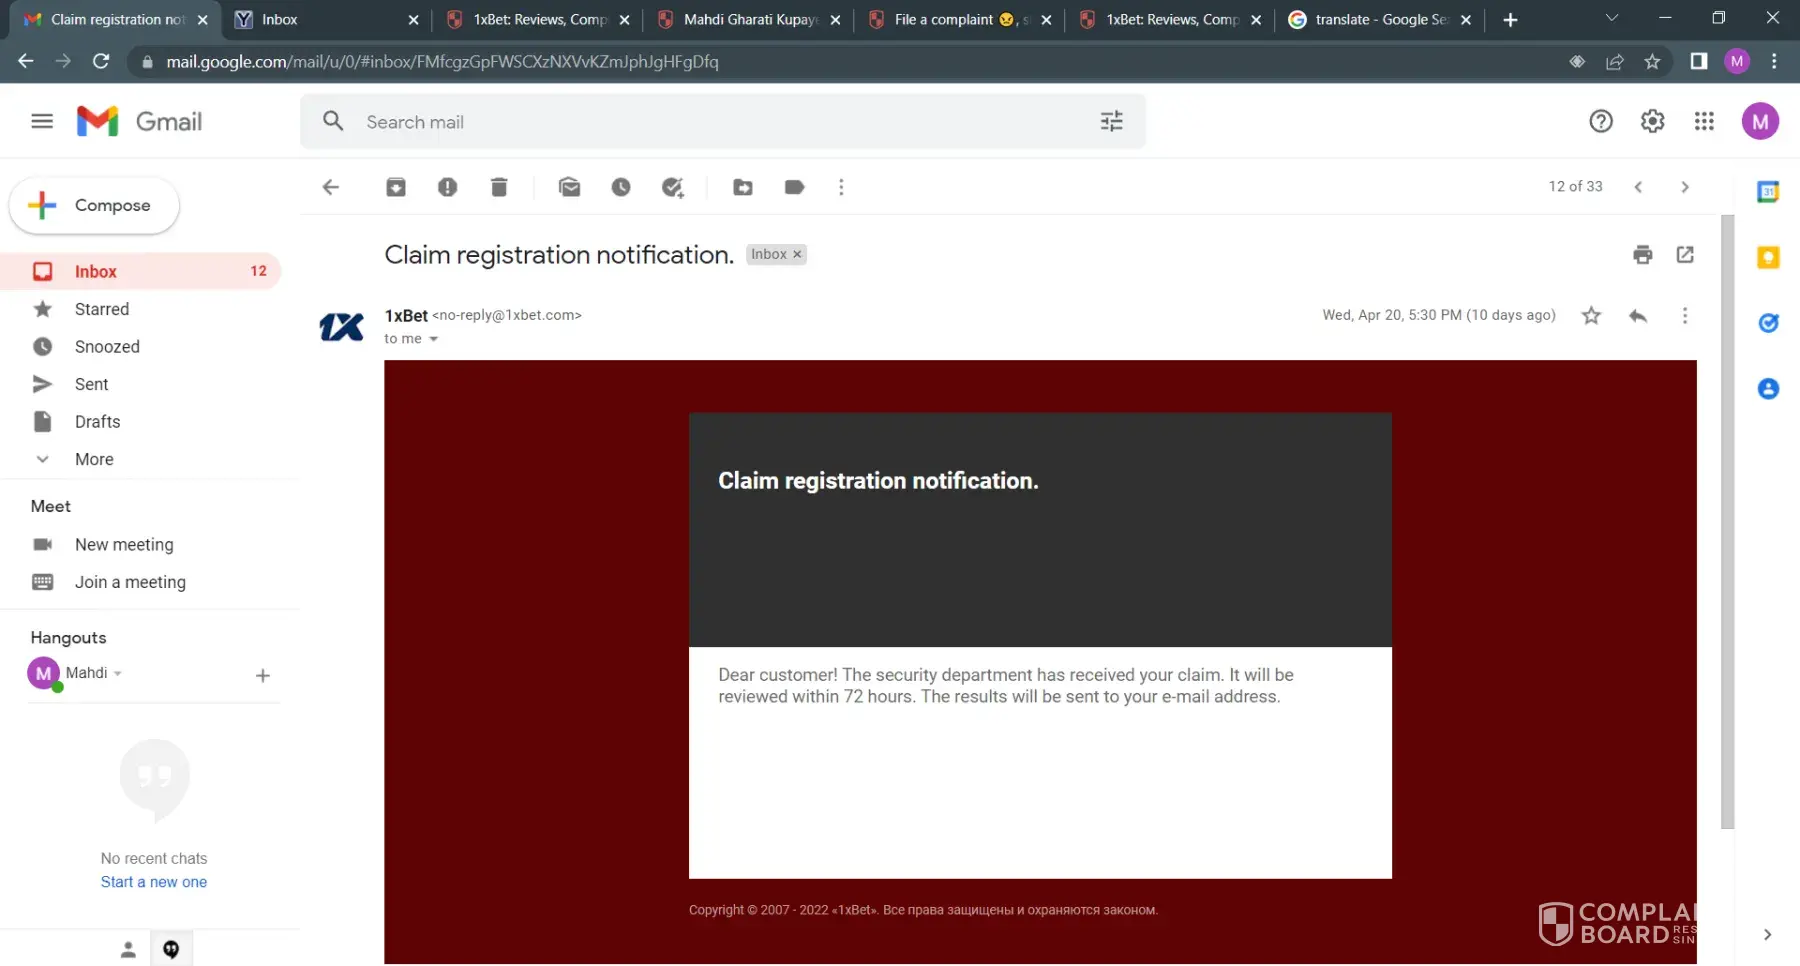The width and height of the screenshot is (1800, 966).
Task: Click the email vertical scrollbar
Action: pos(1727,521)
